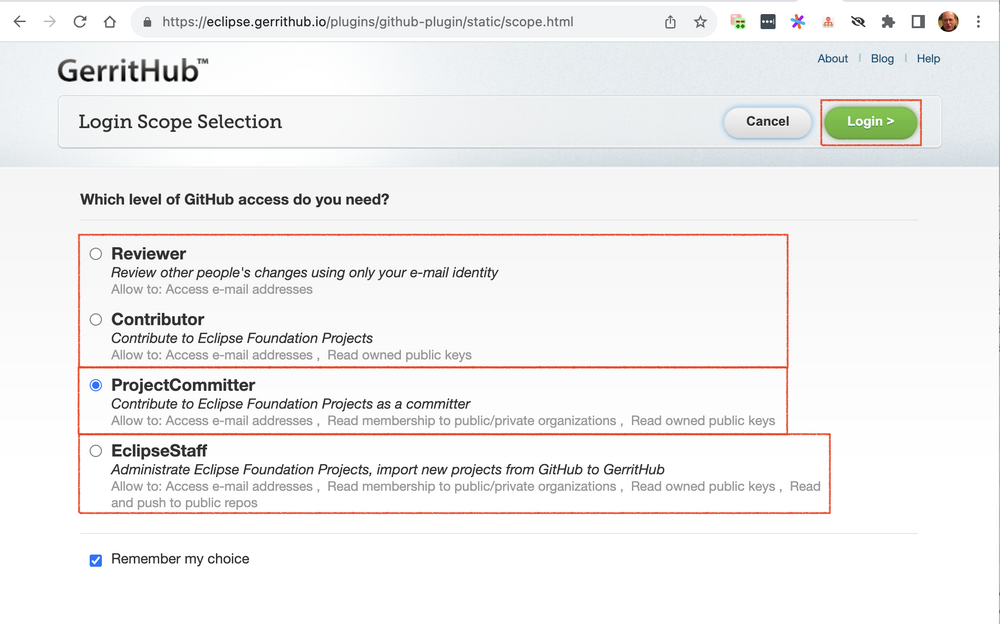Open the Help link
The height and width of the screenshot is (624, 1000).
coord(928,58)
